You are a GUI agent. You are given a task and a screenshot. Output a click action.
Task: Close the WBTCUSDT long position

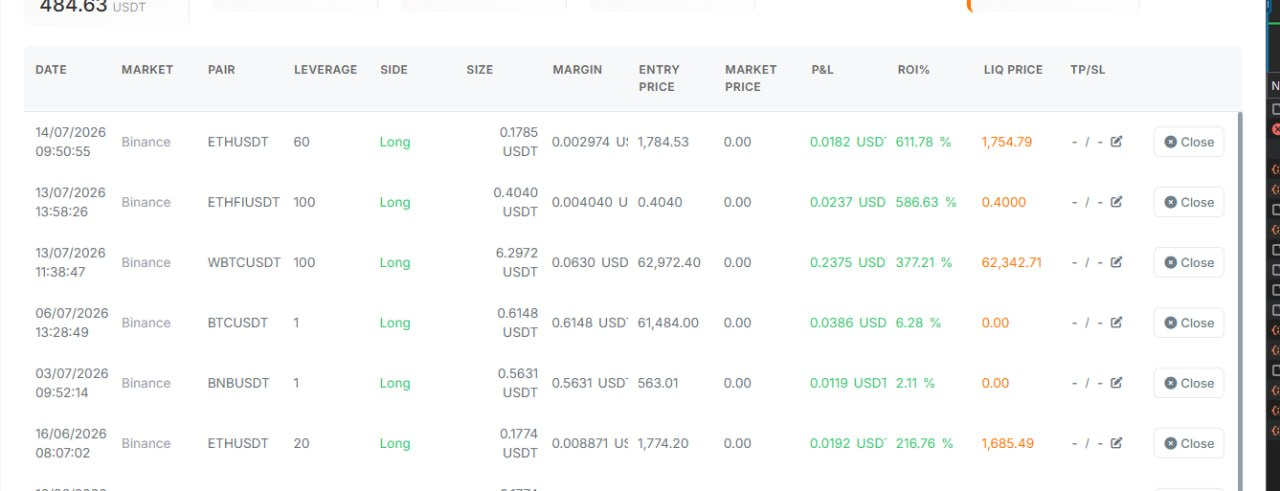tap(1188, 262)
